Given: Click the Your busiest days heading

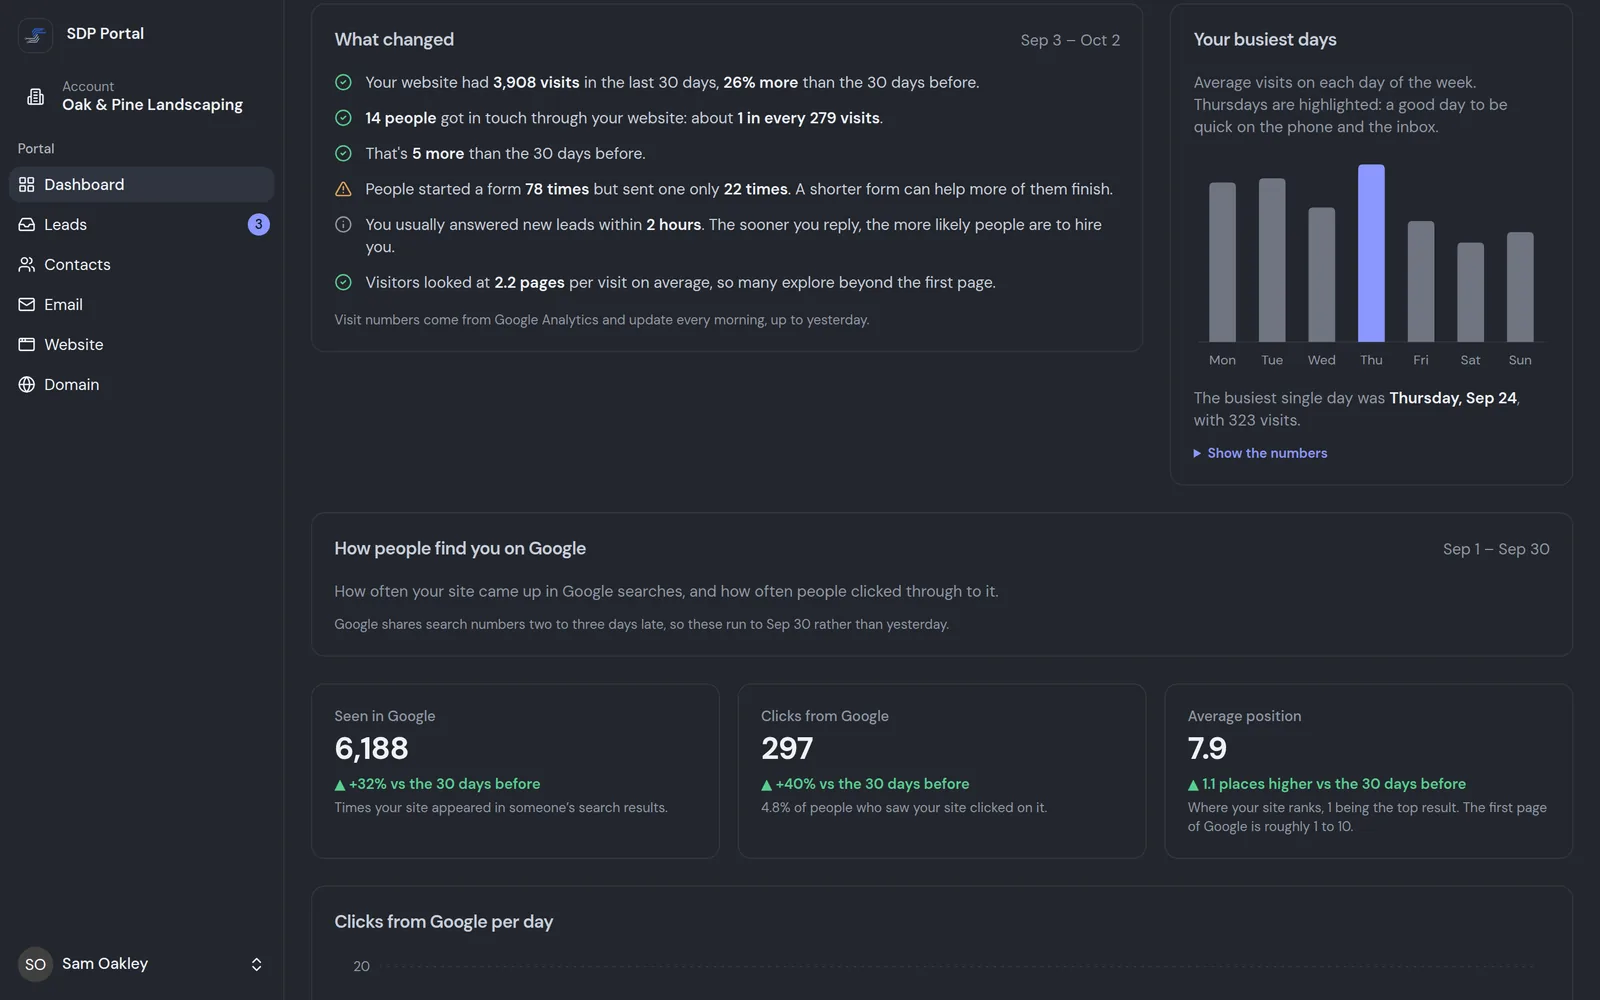Looking at the screenshot, I should (x=1265, y=40).
